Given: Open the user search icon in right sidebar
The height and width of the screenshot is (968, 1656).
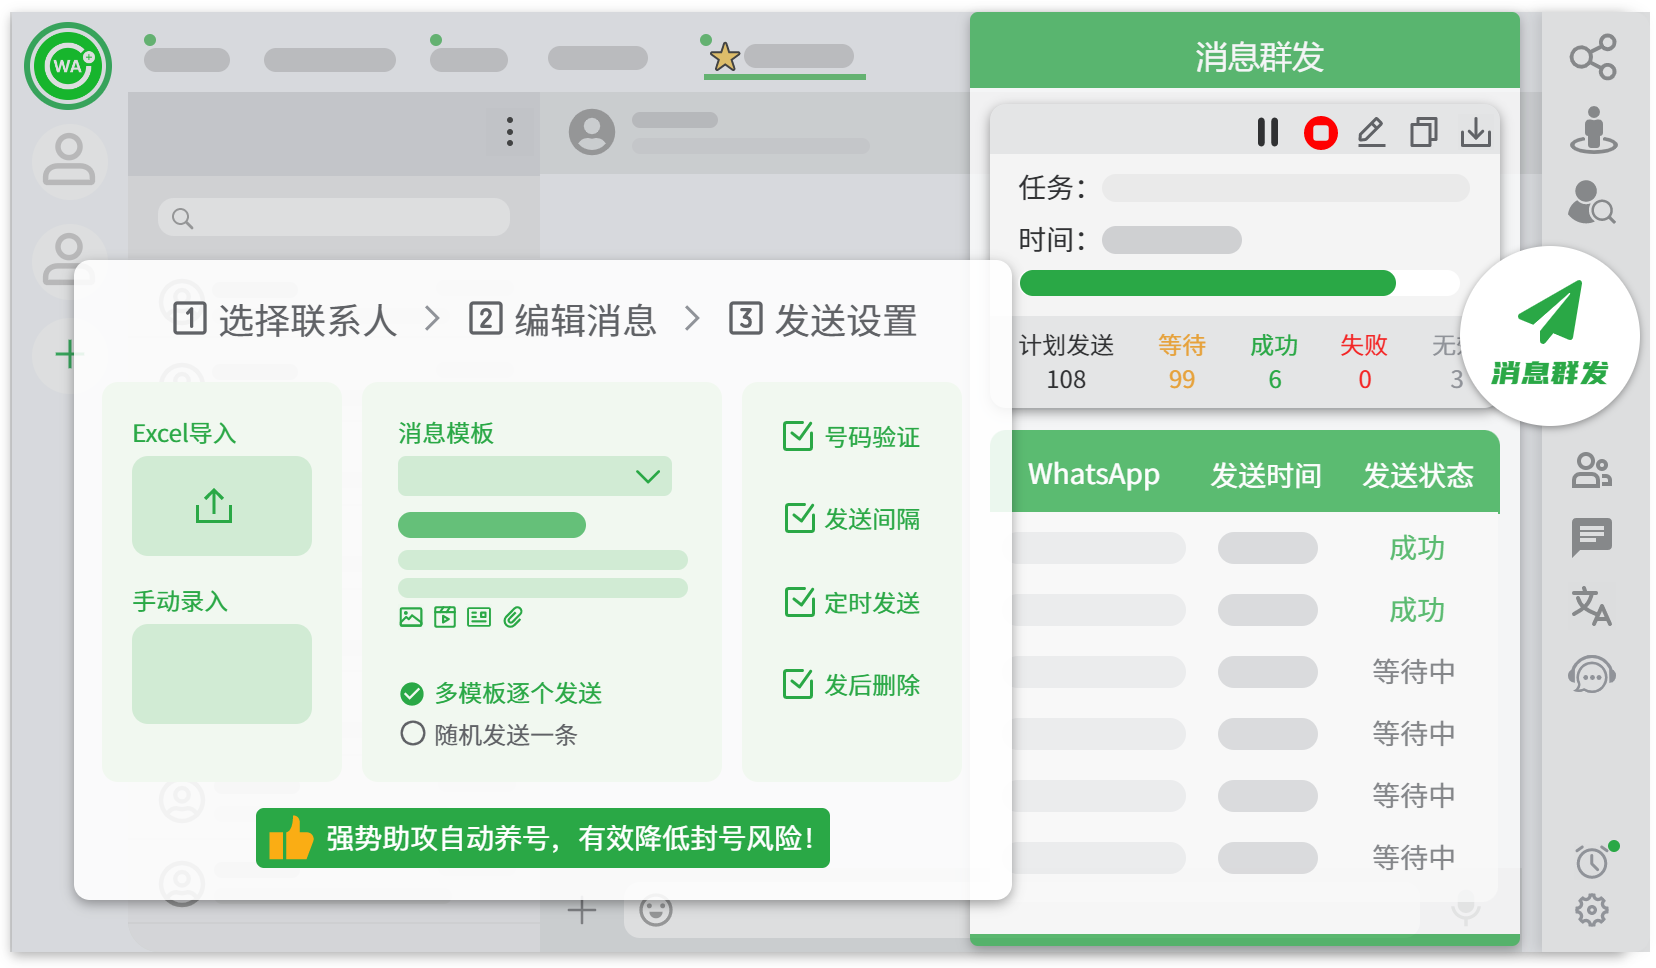Looking at the screenshot, I should pos(1592,202).
